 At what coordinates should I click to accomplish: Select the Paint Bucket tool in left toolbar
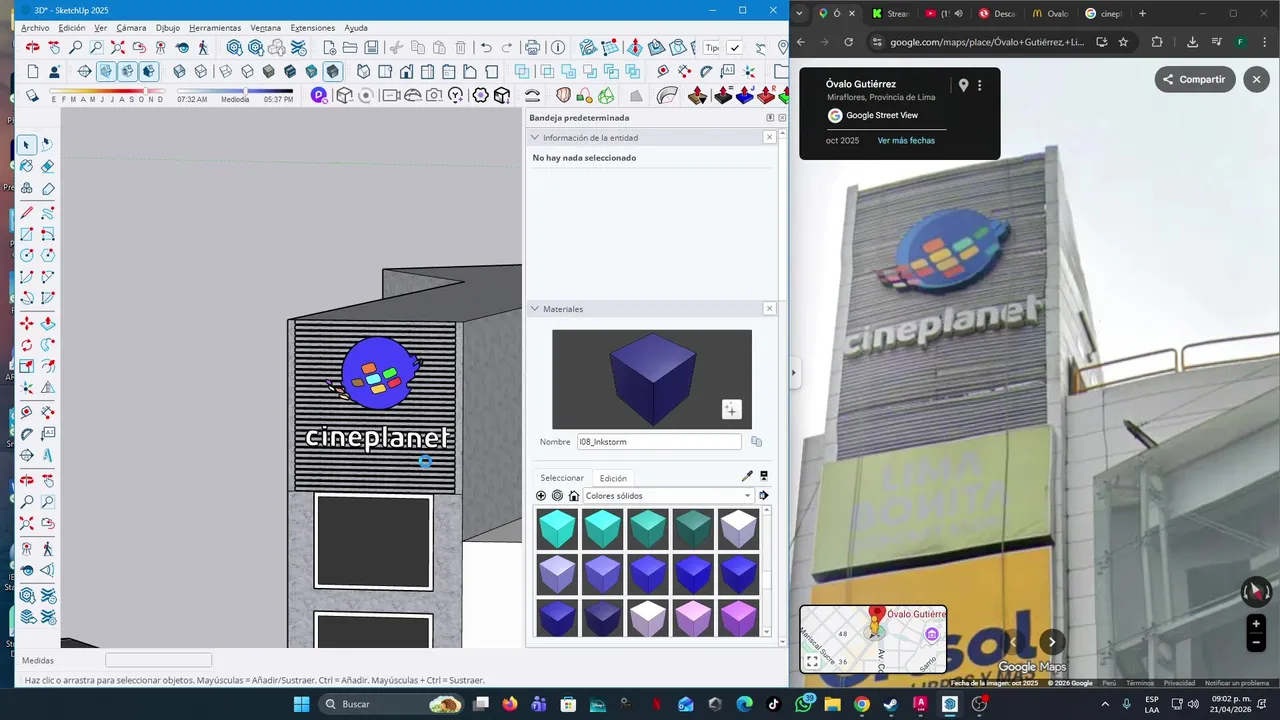(x=26, y=167)
